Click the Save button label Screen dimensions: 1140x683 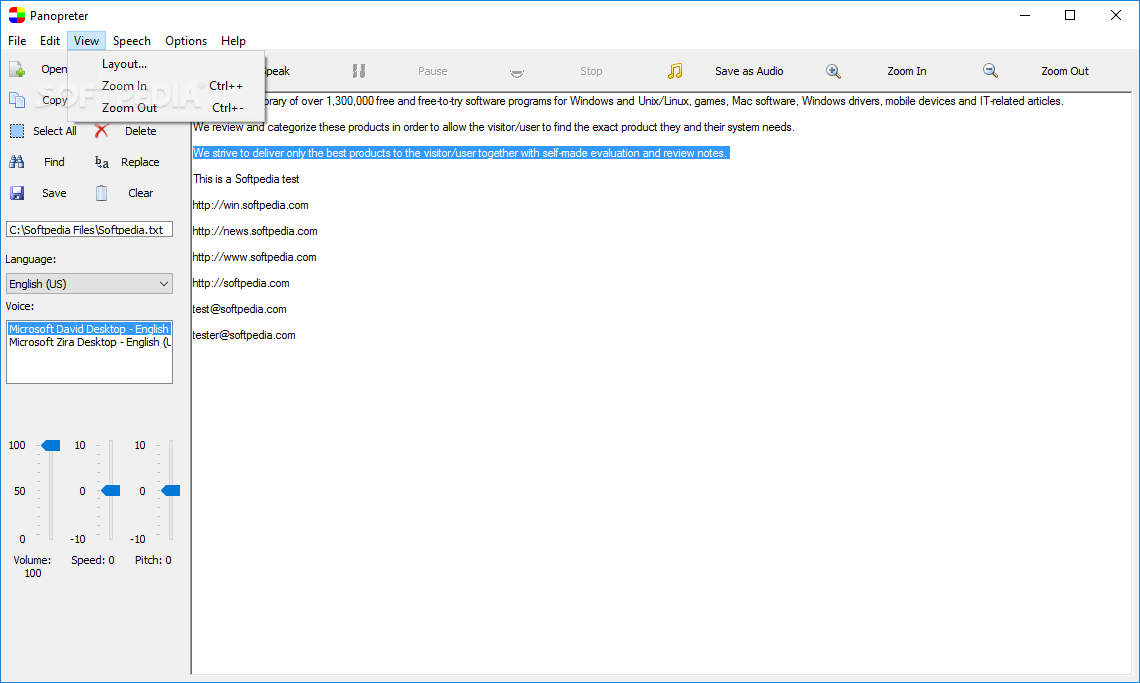(x=55, y=193)
